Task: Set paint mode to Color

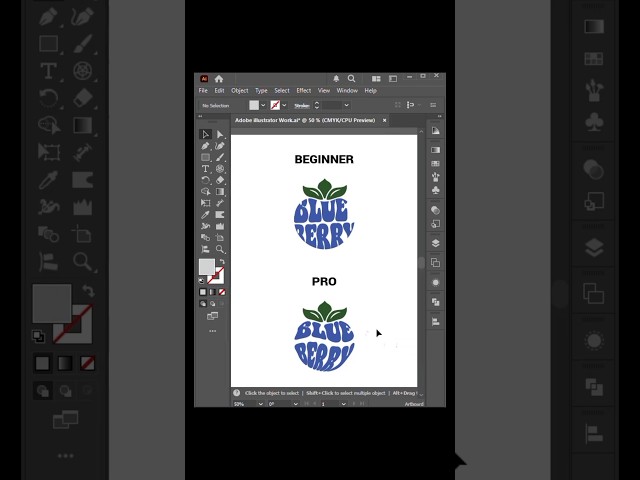Action: click(x=203, y=292)
